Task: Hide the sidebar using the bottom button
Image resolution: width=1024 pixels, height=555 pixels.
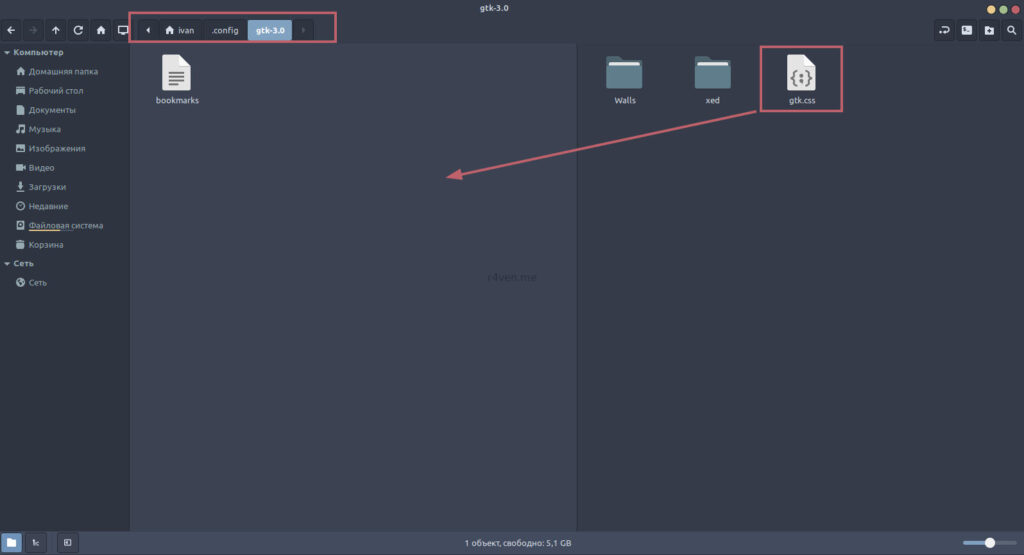Action: click(x=67, y=542)
